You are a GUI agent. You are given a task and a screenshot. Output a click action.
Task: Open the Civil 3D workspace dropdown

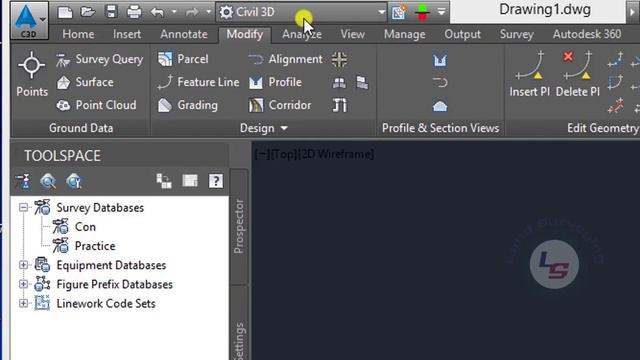(x=302, y=12)
